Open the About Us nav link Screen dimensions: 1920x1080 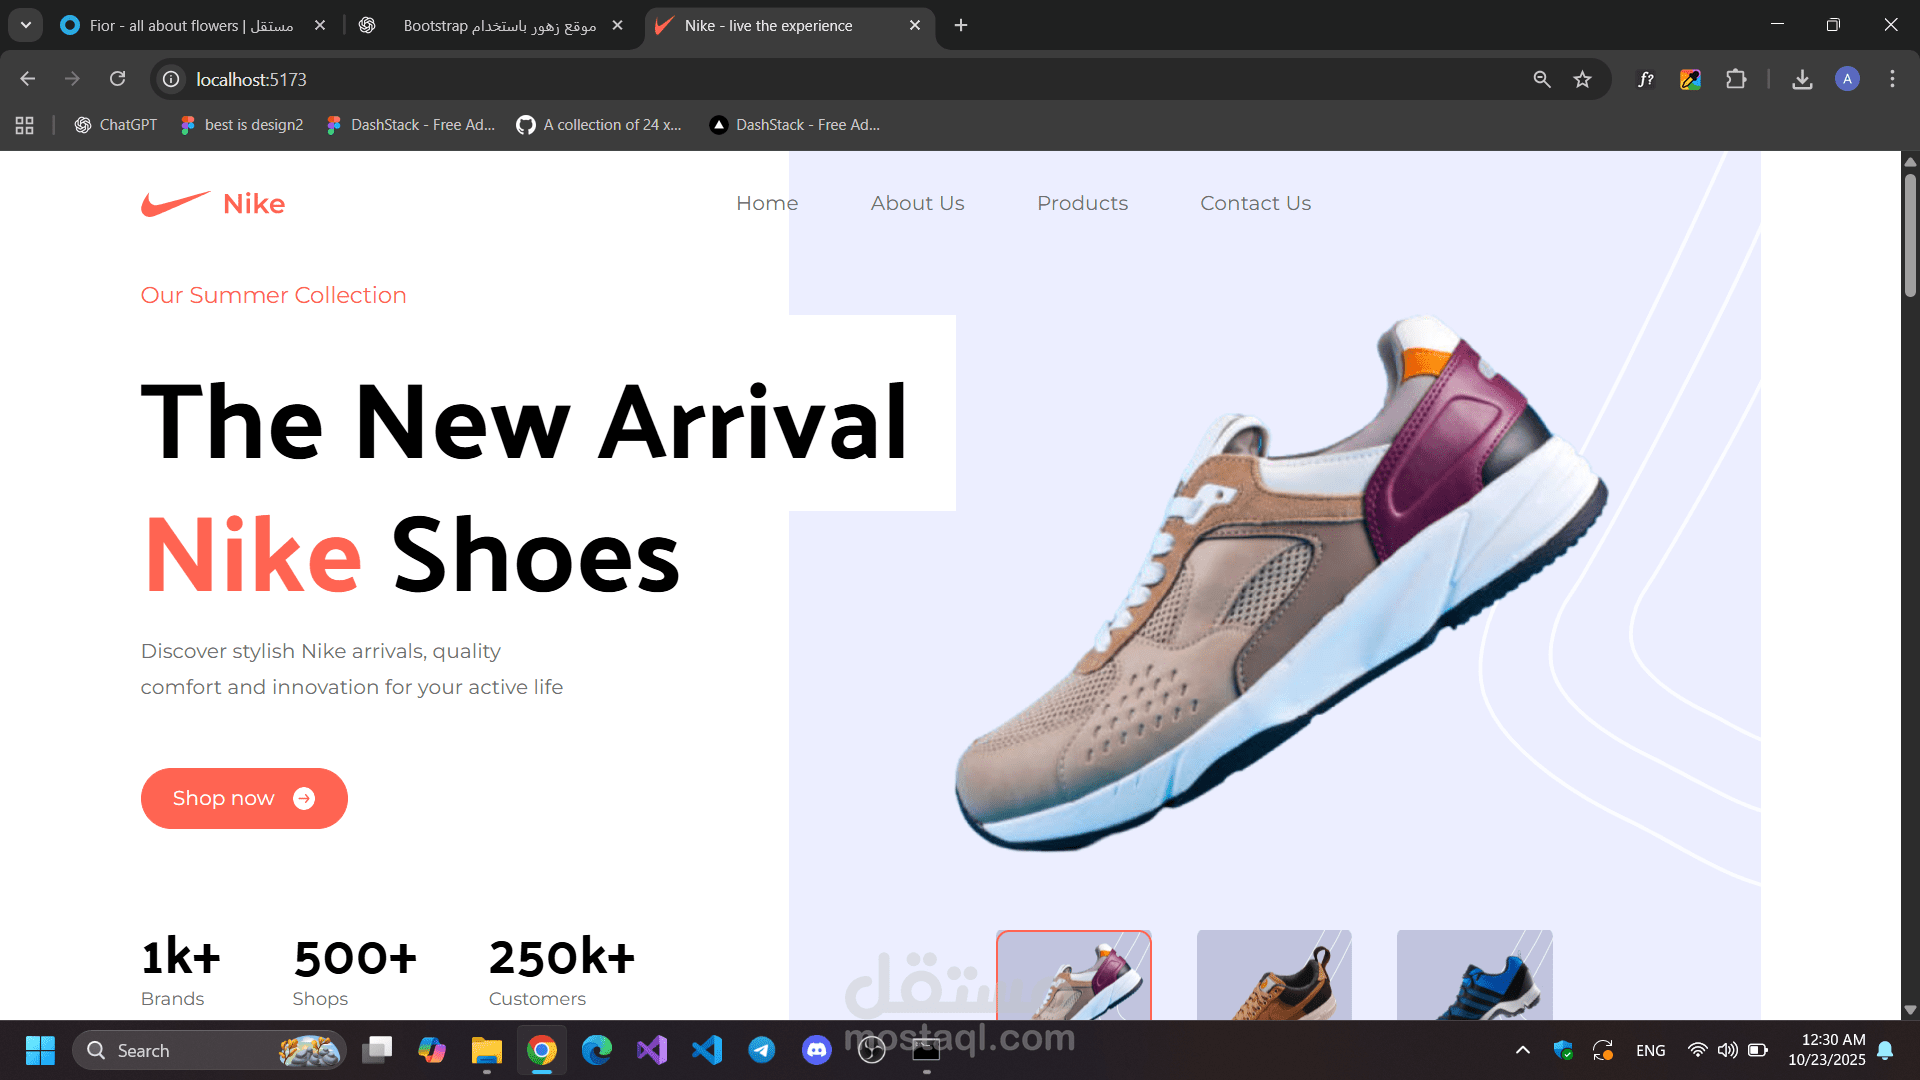(x=917, y=203)
